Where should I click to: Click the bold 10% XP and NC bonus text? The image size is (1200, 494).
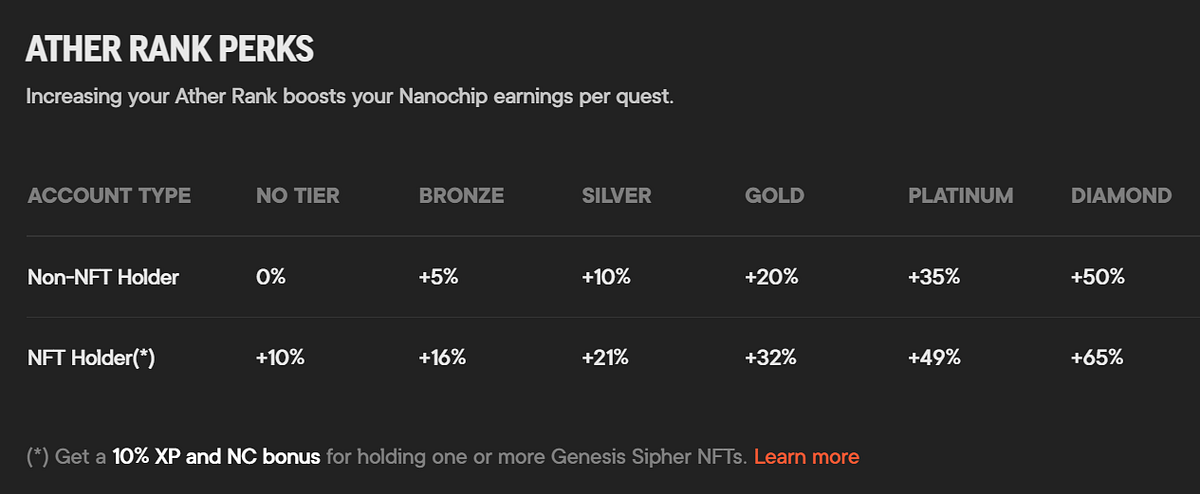pyautogui.click(x=216, y=457)
